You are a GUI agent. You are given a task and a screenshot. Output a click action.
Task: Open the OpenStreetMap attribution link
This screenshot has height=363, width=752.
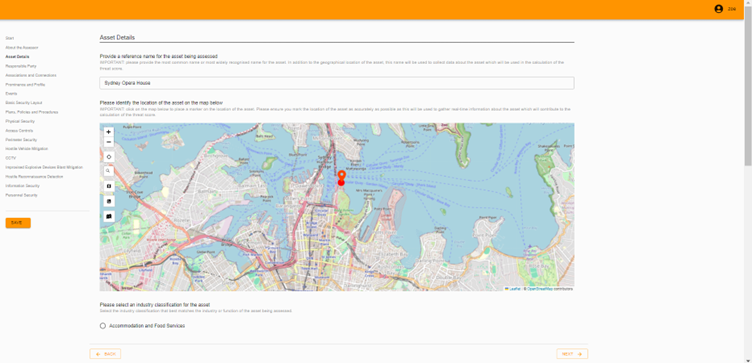(x=540, y=289)
